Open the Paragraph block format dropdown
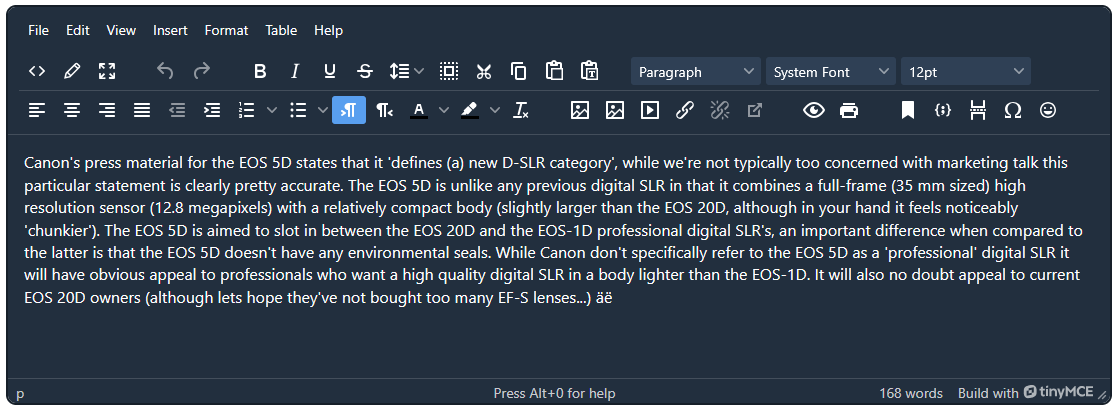1118x408 pixels. (696, 72)
